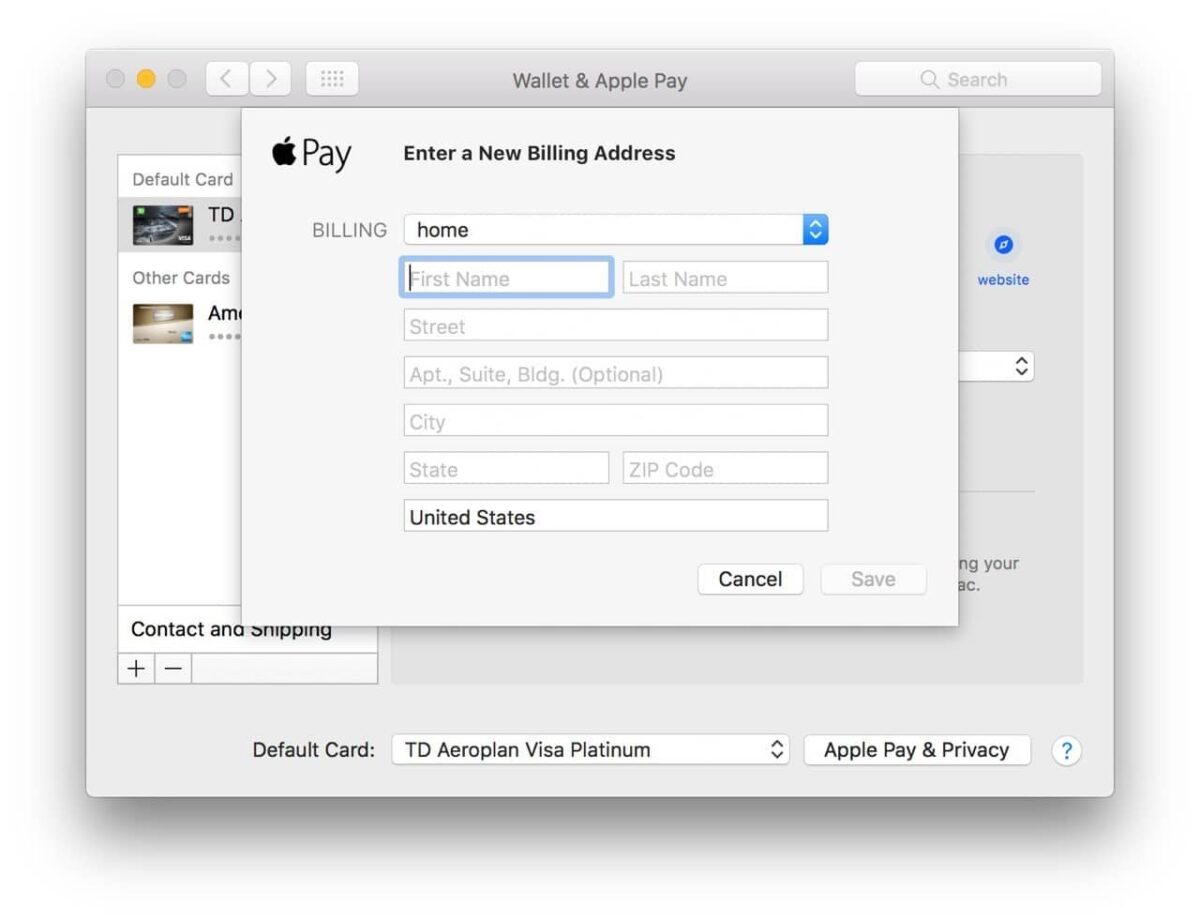Click the ZIP Code field
The height and width of the screenshot is (920, 1200).
tap(724, 468)
